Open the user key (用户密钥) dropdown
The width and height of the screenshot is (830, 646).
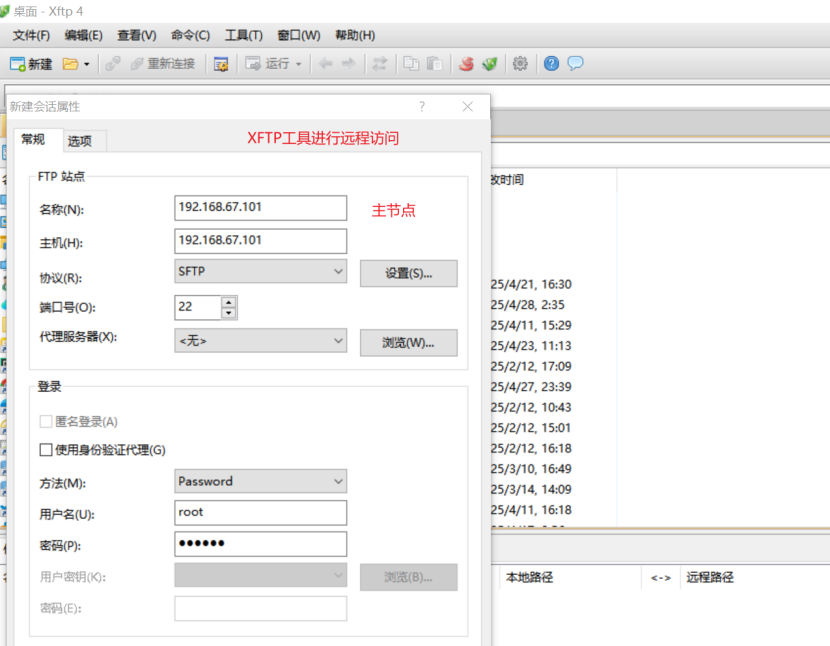pos(260,575)
